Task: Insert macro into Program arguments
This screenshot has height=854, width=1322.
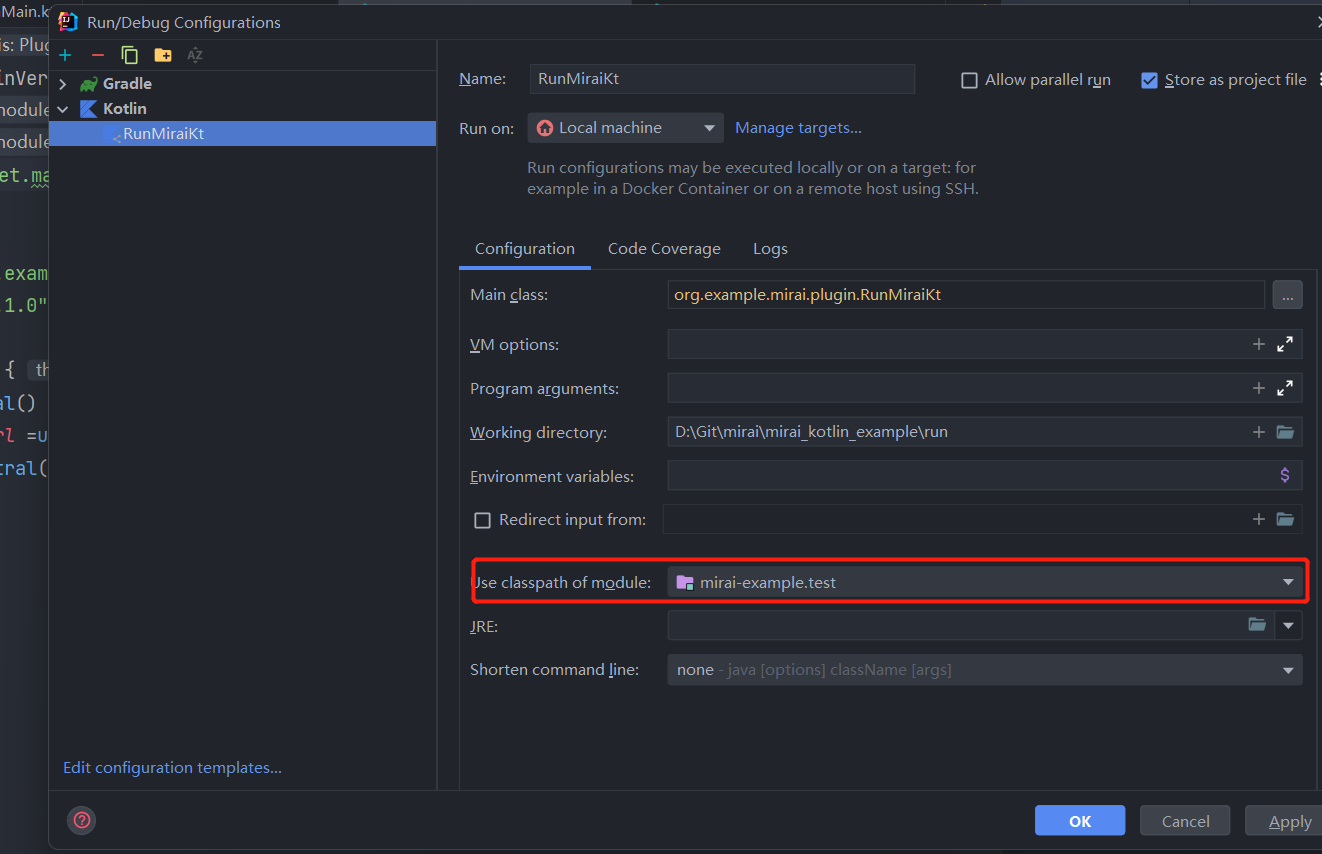Action: [1259, 389]
